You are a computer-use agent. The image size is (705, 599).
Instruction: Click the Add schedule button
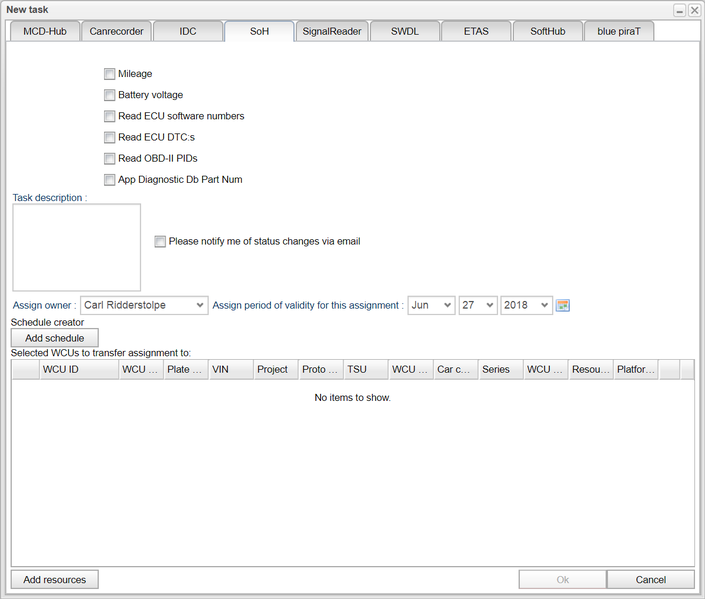pos(55,338)
